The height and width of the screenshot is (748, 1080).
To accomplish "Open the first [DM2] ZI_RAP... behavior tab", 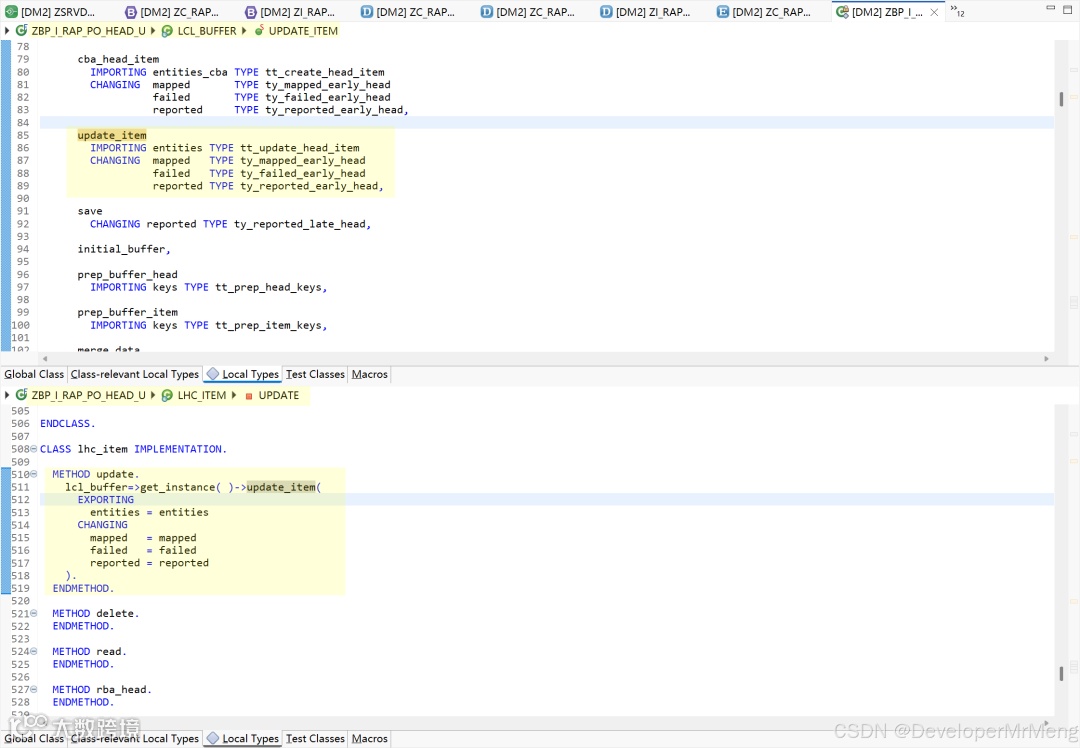I will click(290, 12).
